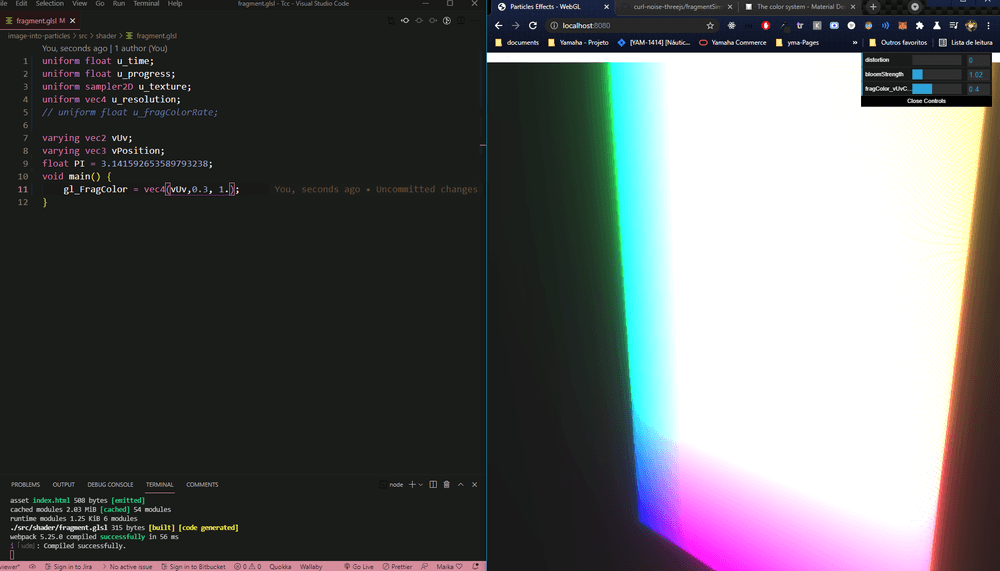Split the editor to the right
Viewport: 1000px width, 571px height.
pyautogui.click(x=462, y=20)
